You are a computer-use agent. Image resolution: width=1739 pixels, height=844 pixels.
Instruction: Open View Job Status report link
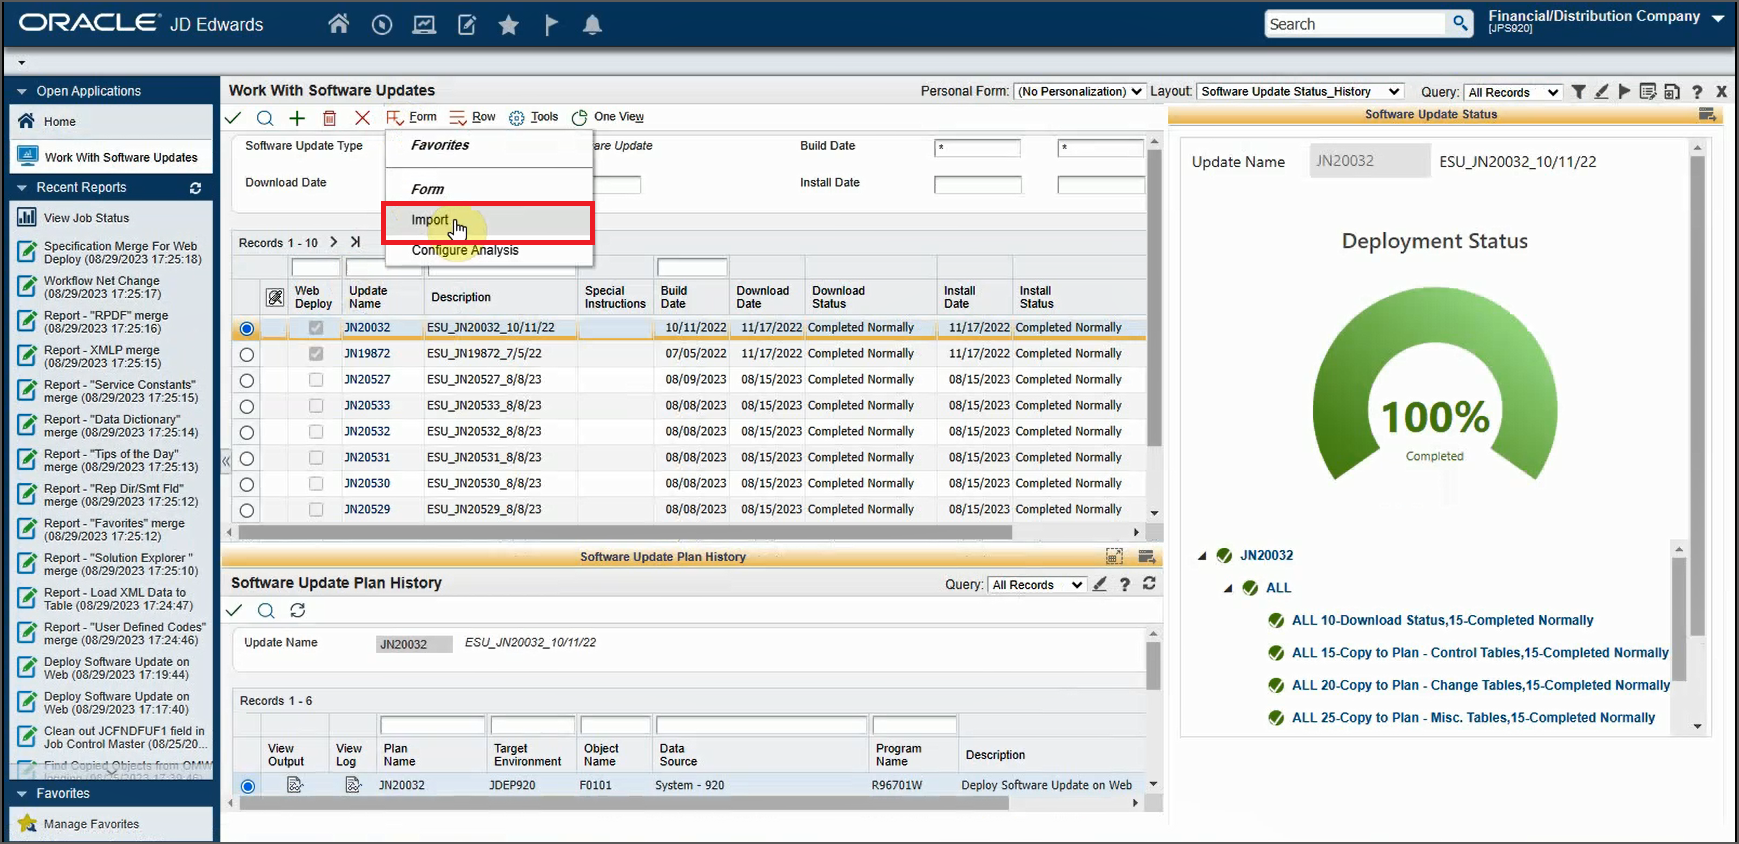pyautogui.click(x=86, y=218)
